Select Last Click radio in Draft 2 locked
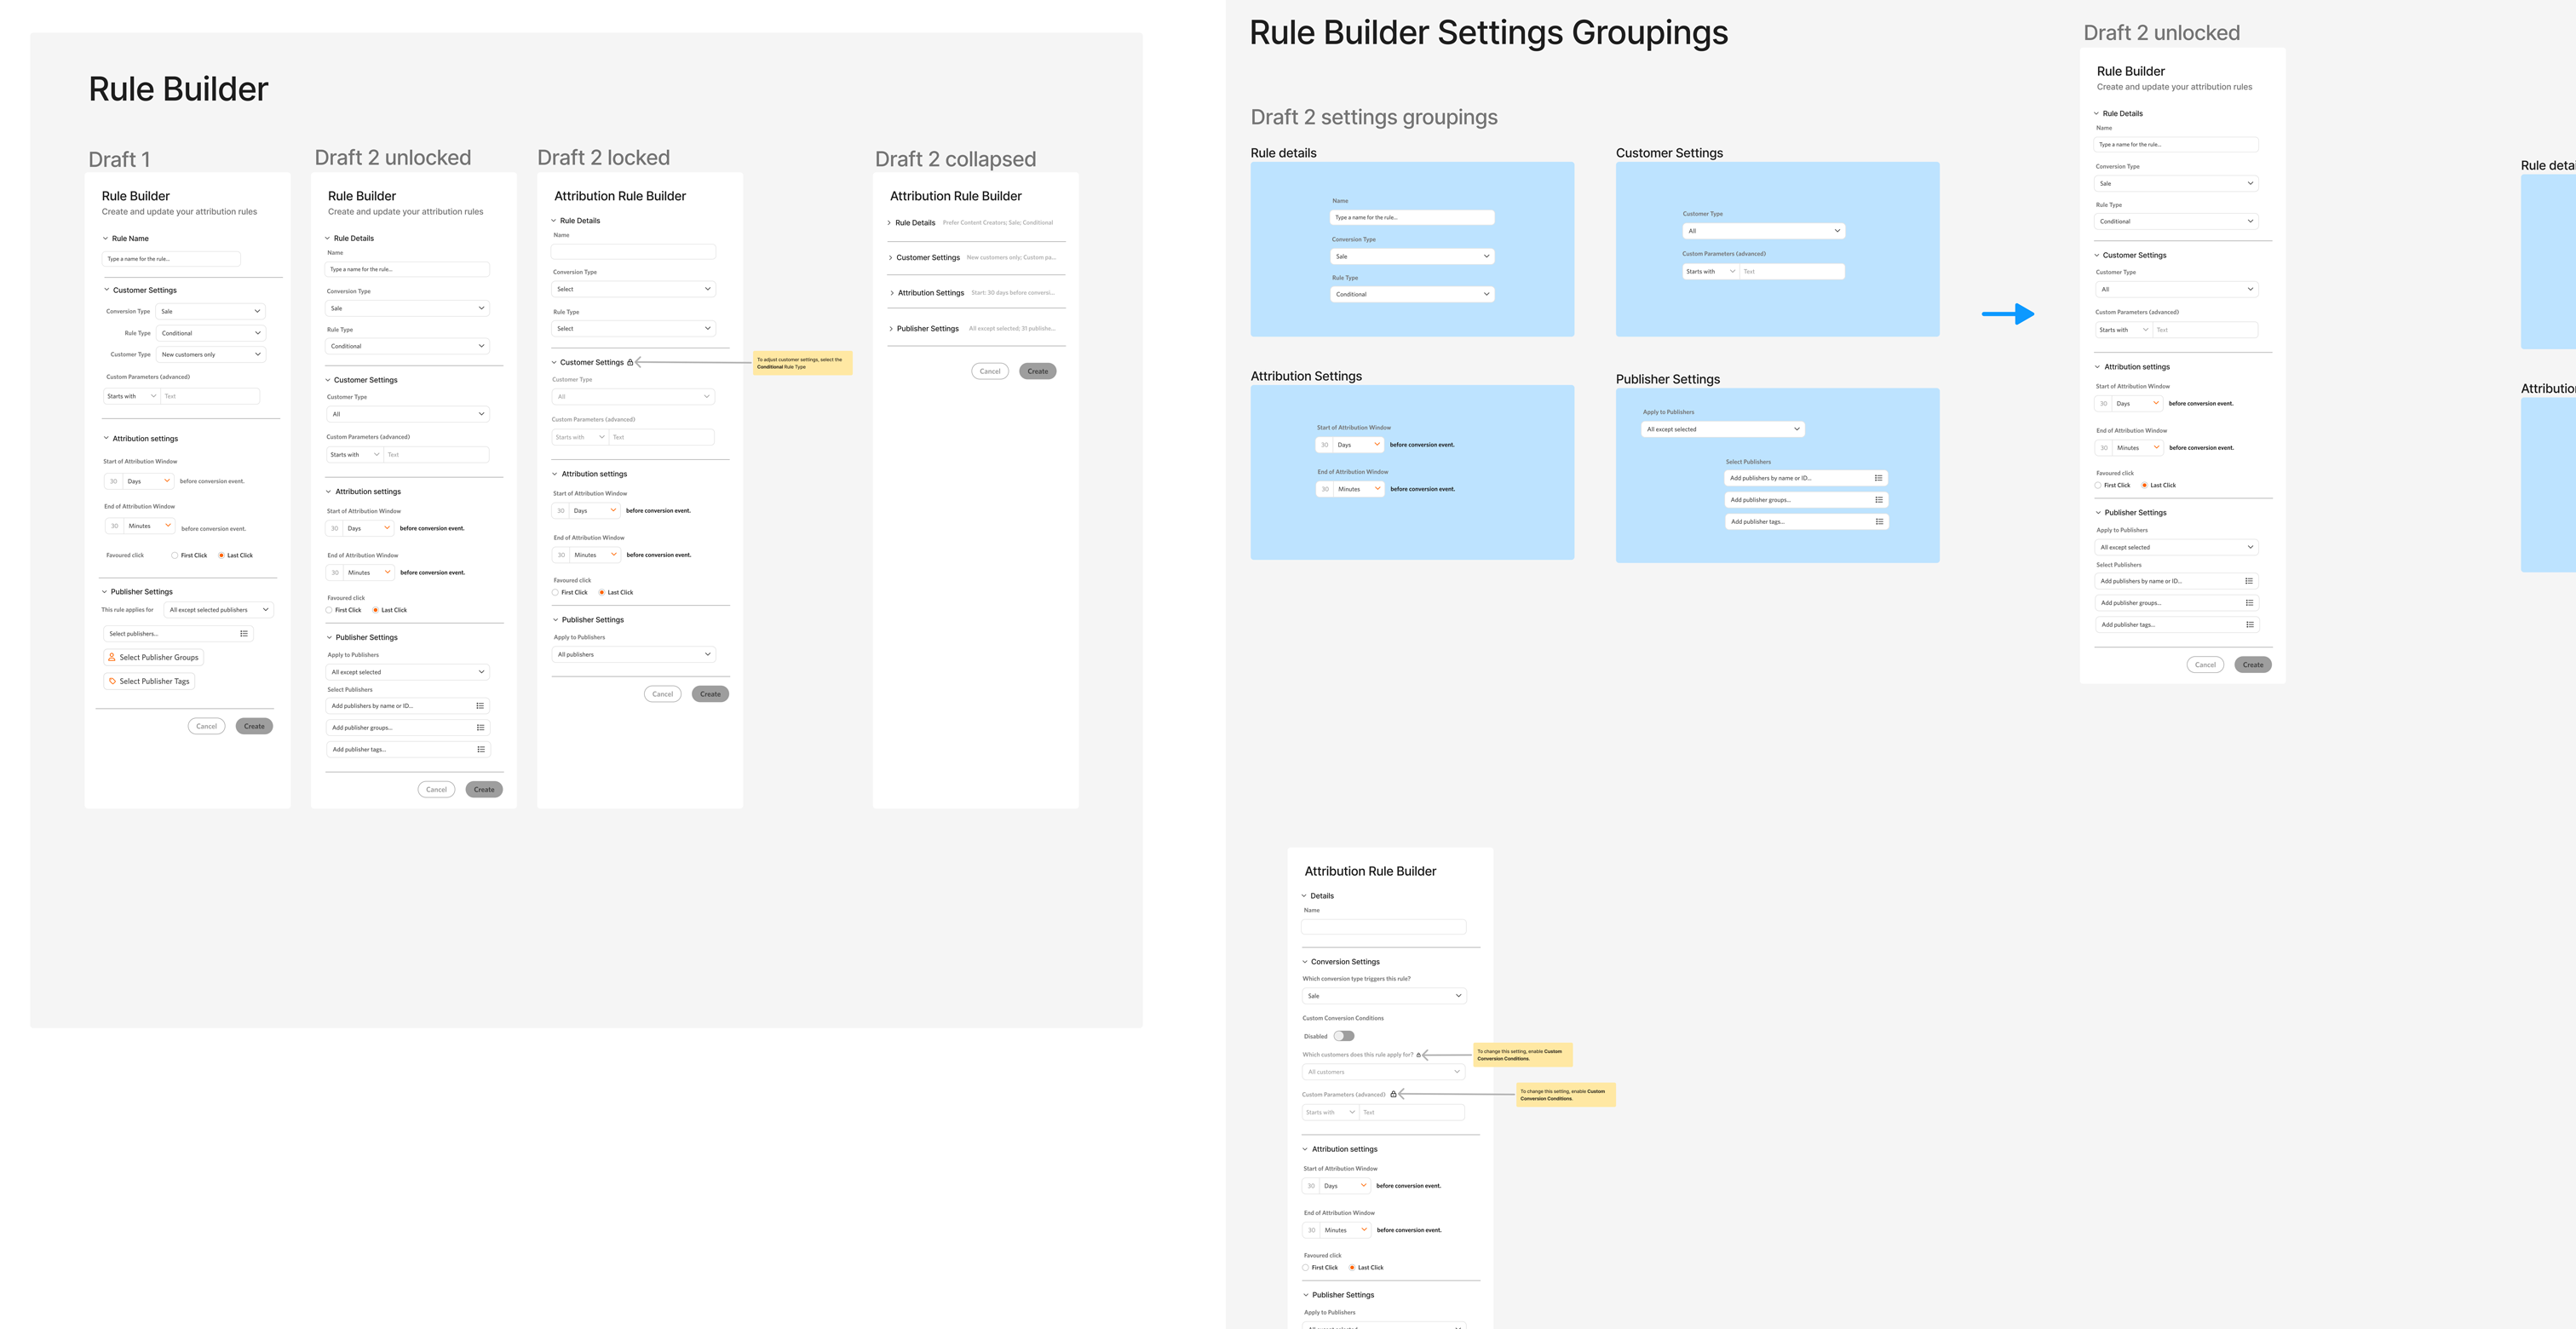 [602, 592]
